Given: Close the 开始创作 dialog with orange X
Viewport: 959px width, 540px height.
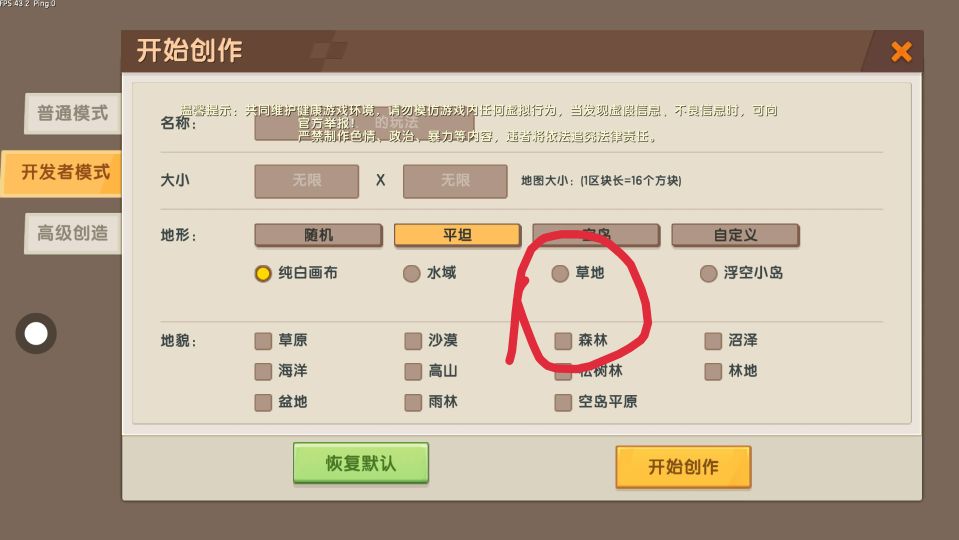Looking at the screenshot, I should (x=901, y=51).
